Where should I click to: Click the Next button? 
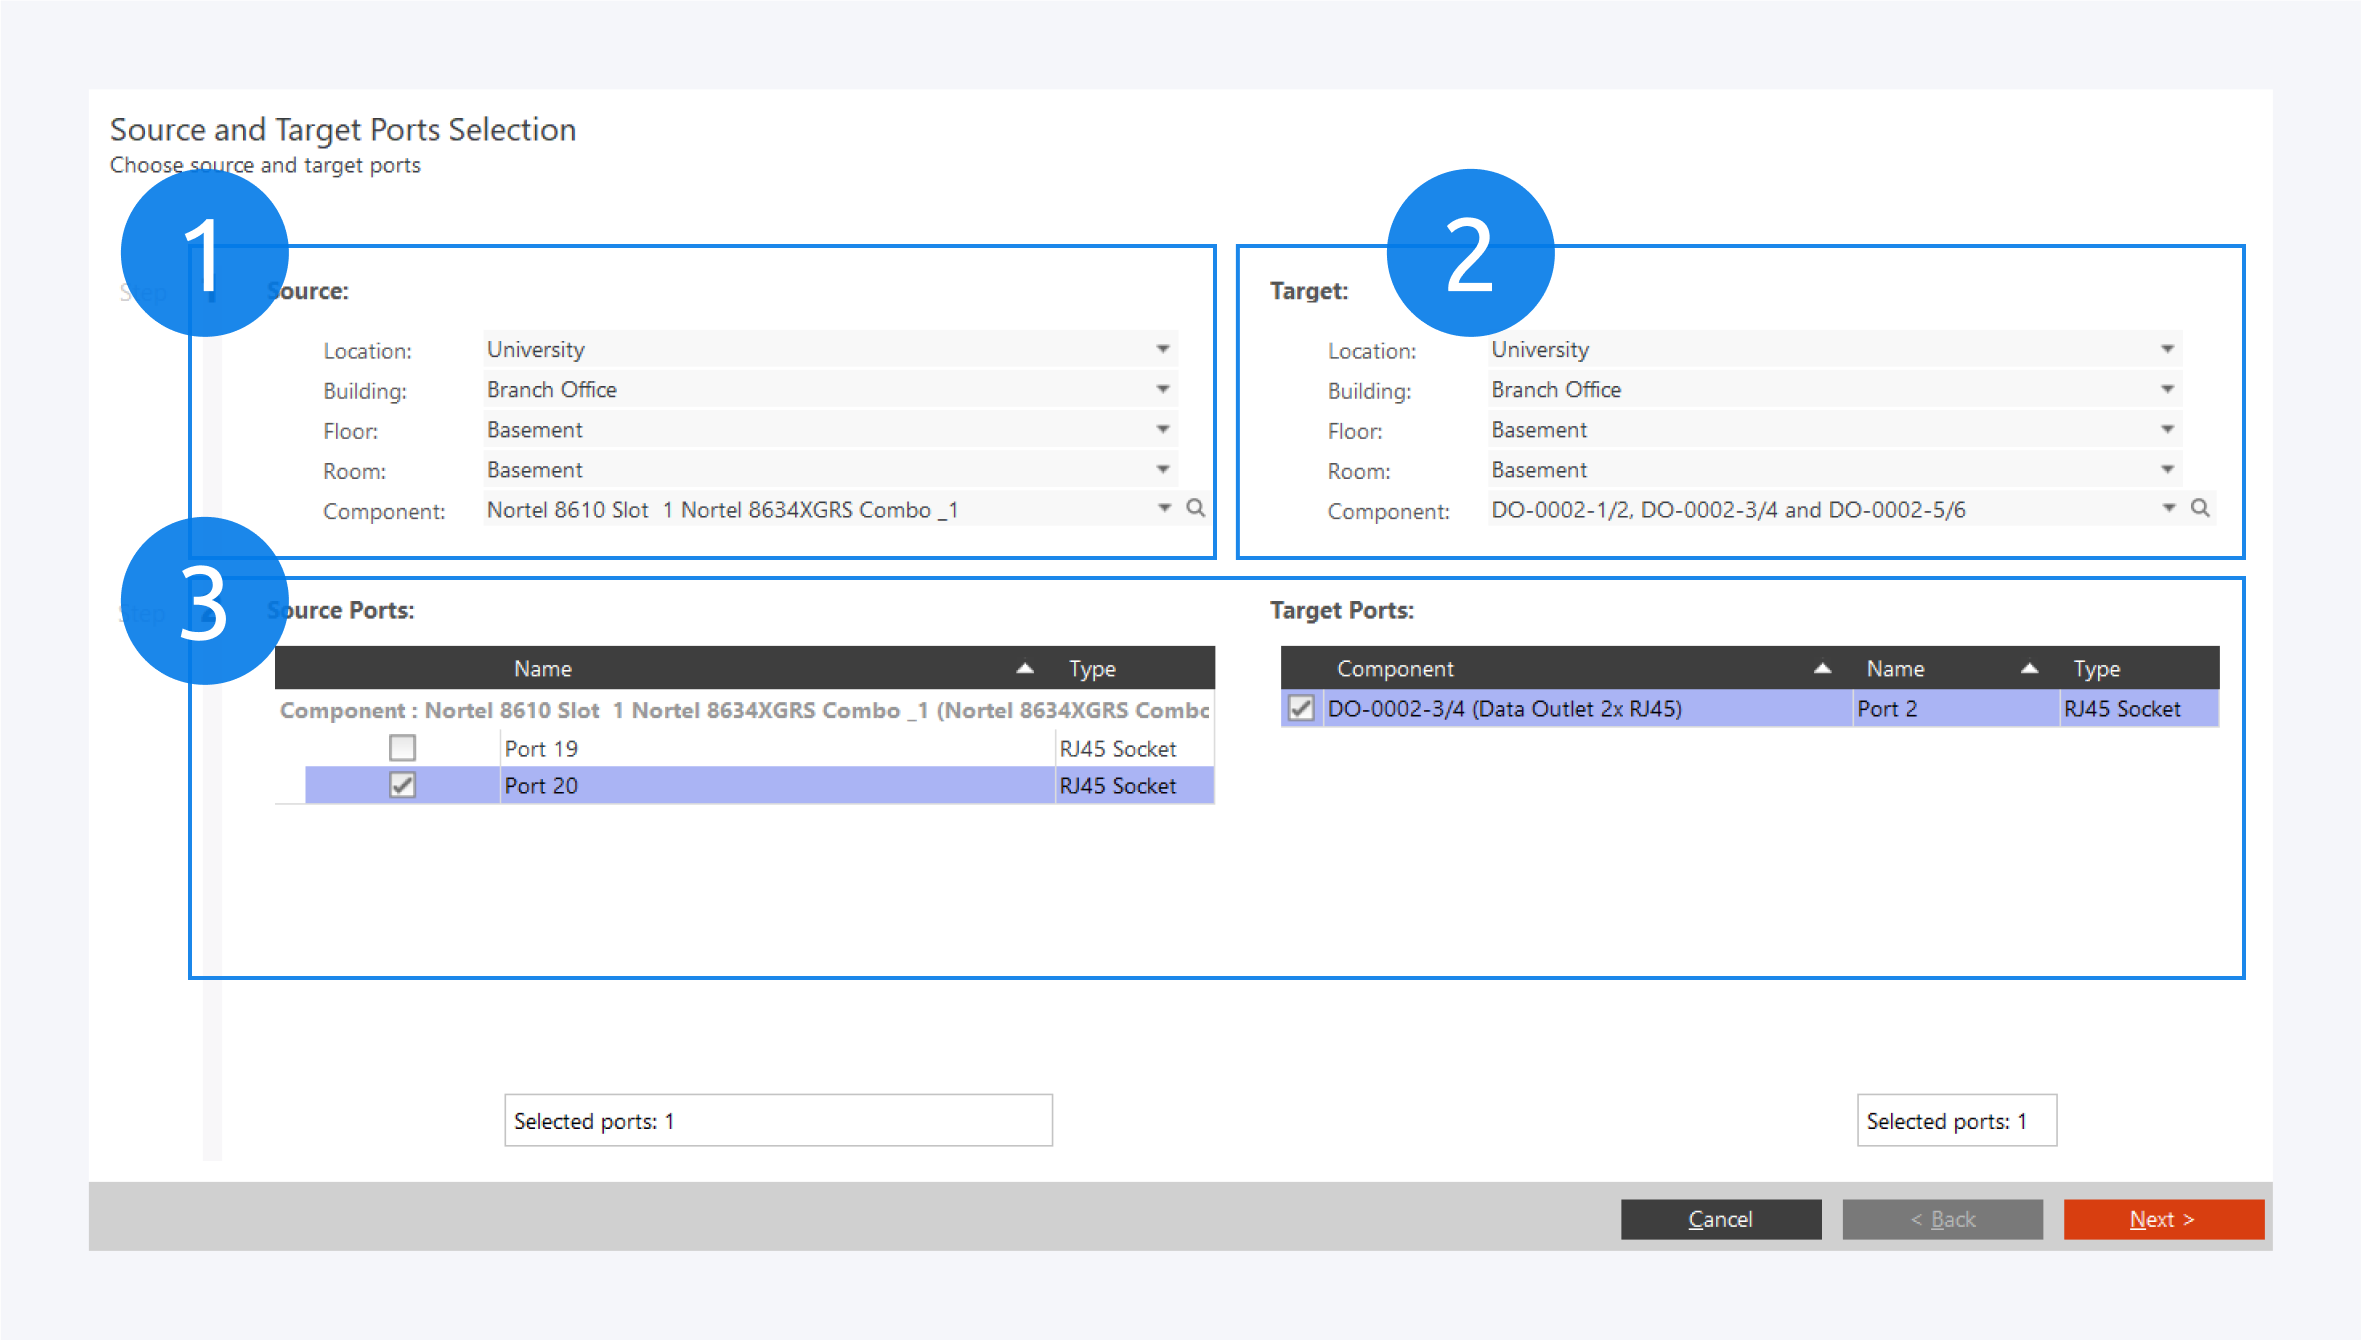click(x=2163, y=1219)
